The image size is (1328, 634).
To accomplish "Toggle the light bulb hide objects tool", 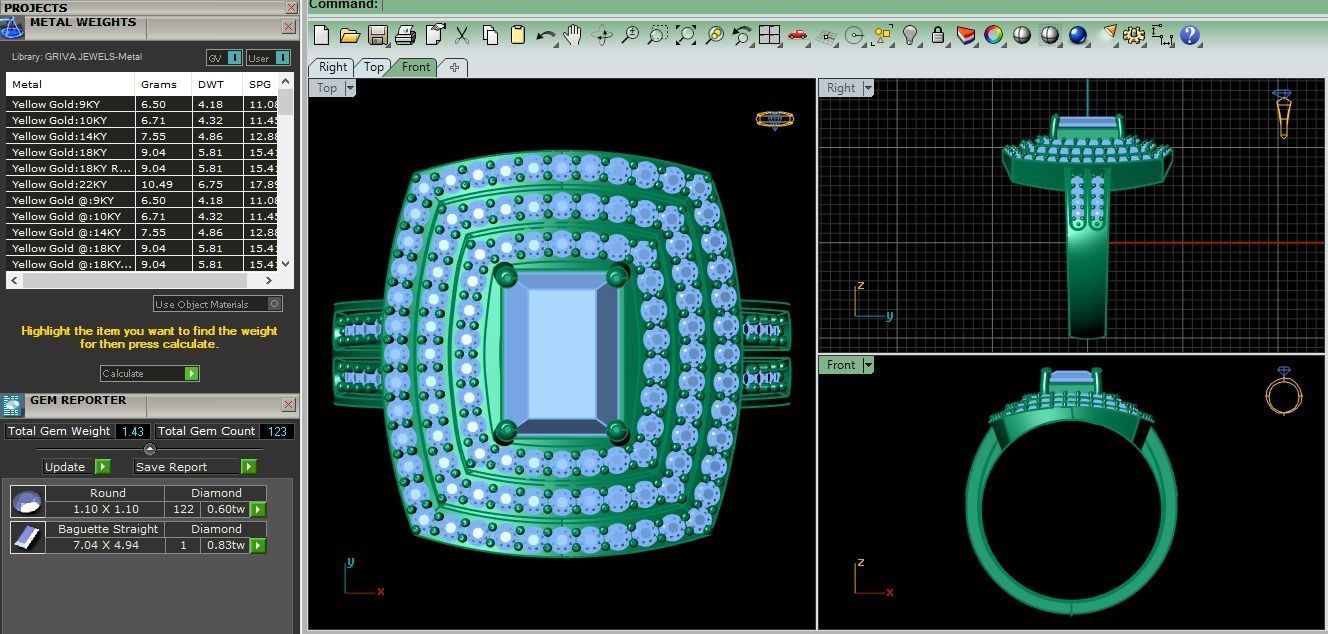I will coord(910,36).
